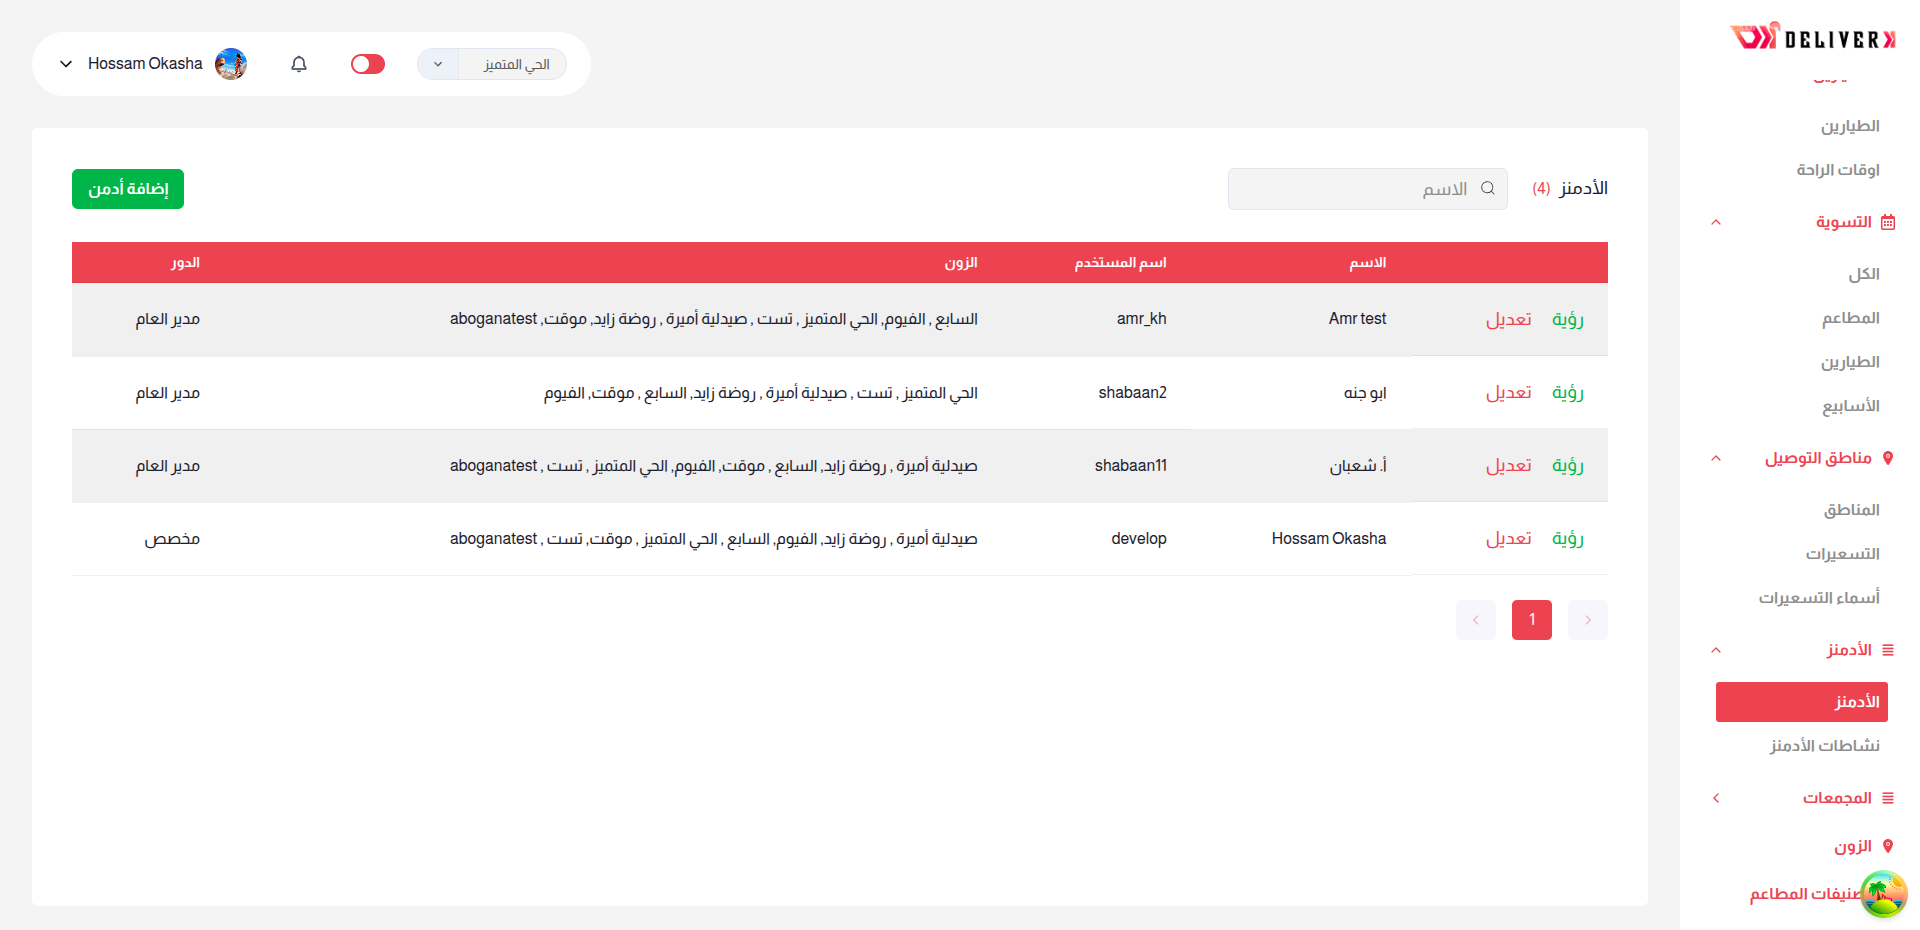Click the Deliver logo in sidebar

point(1812,38)
